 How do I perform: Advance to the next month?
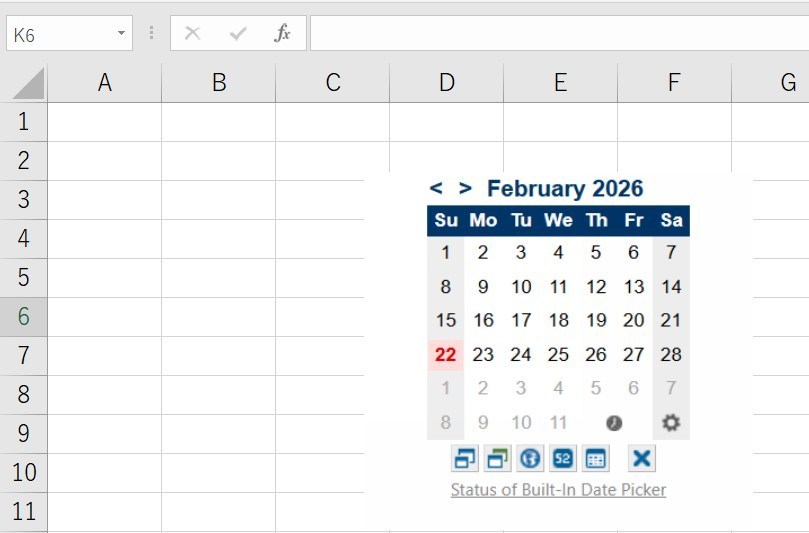(465, 188)
